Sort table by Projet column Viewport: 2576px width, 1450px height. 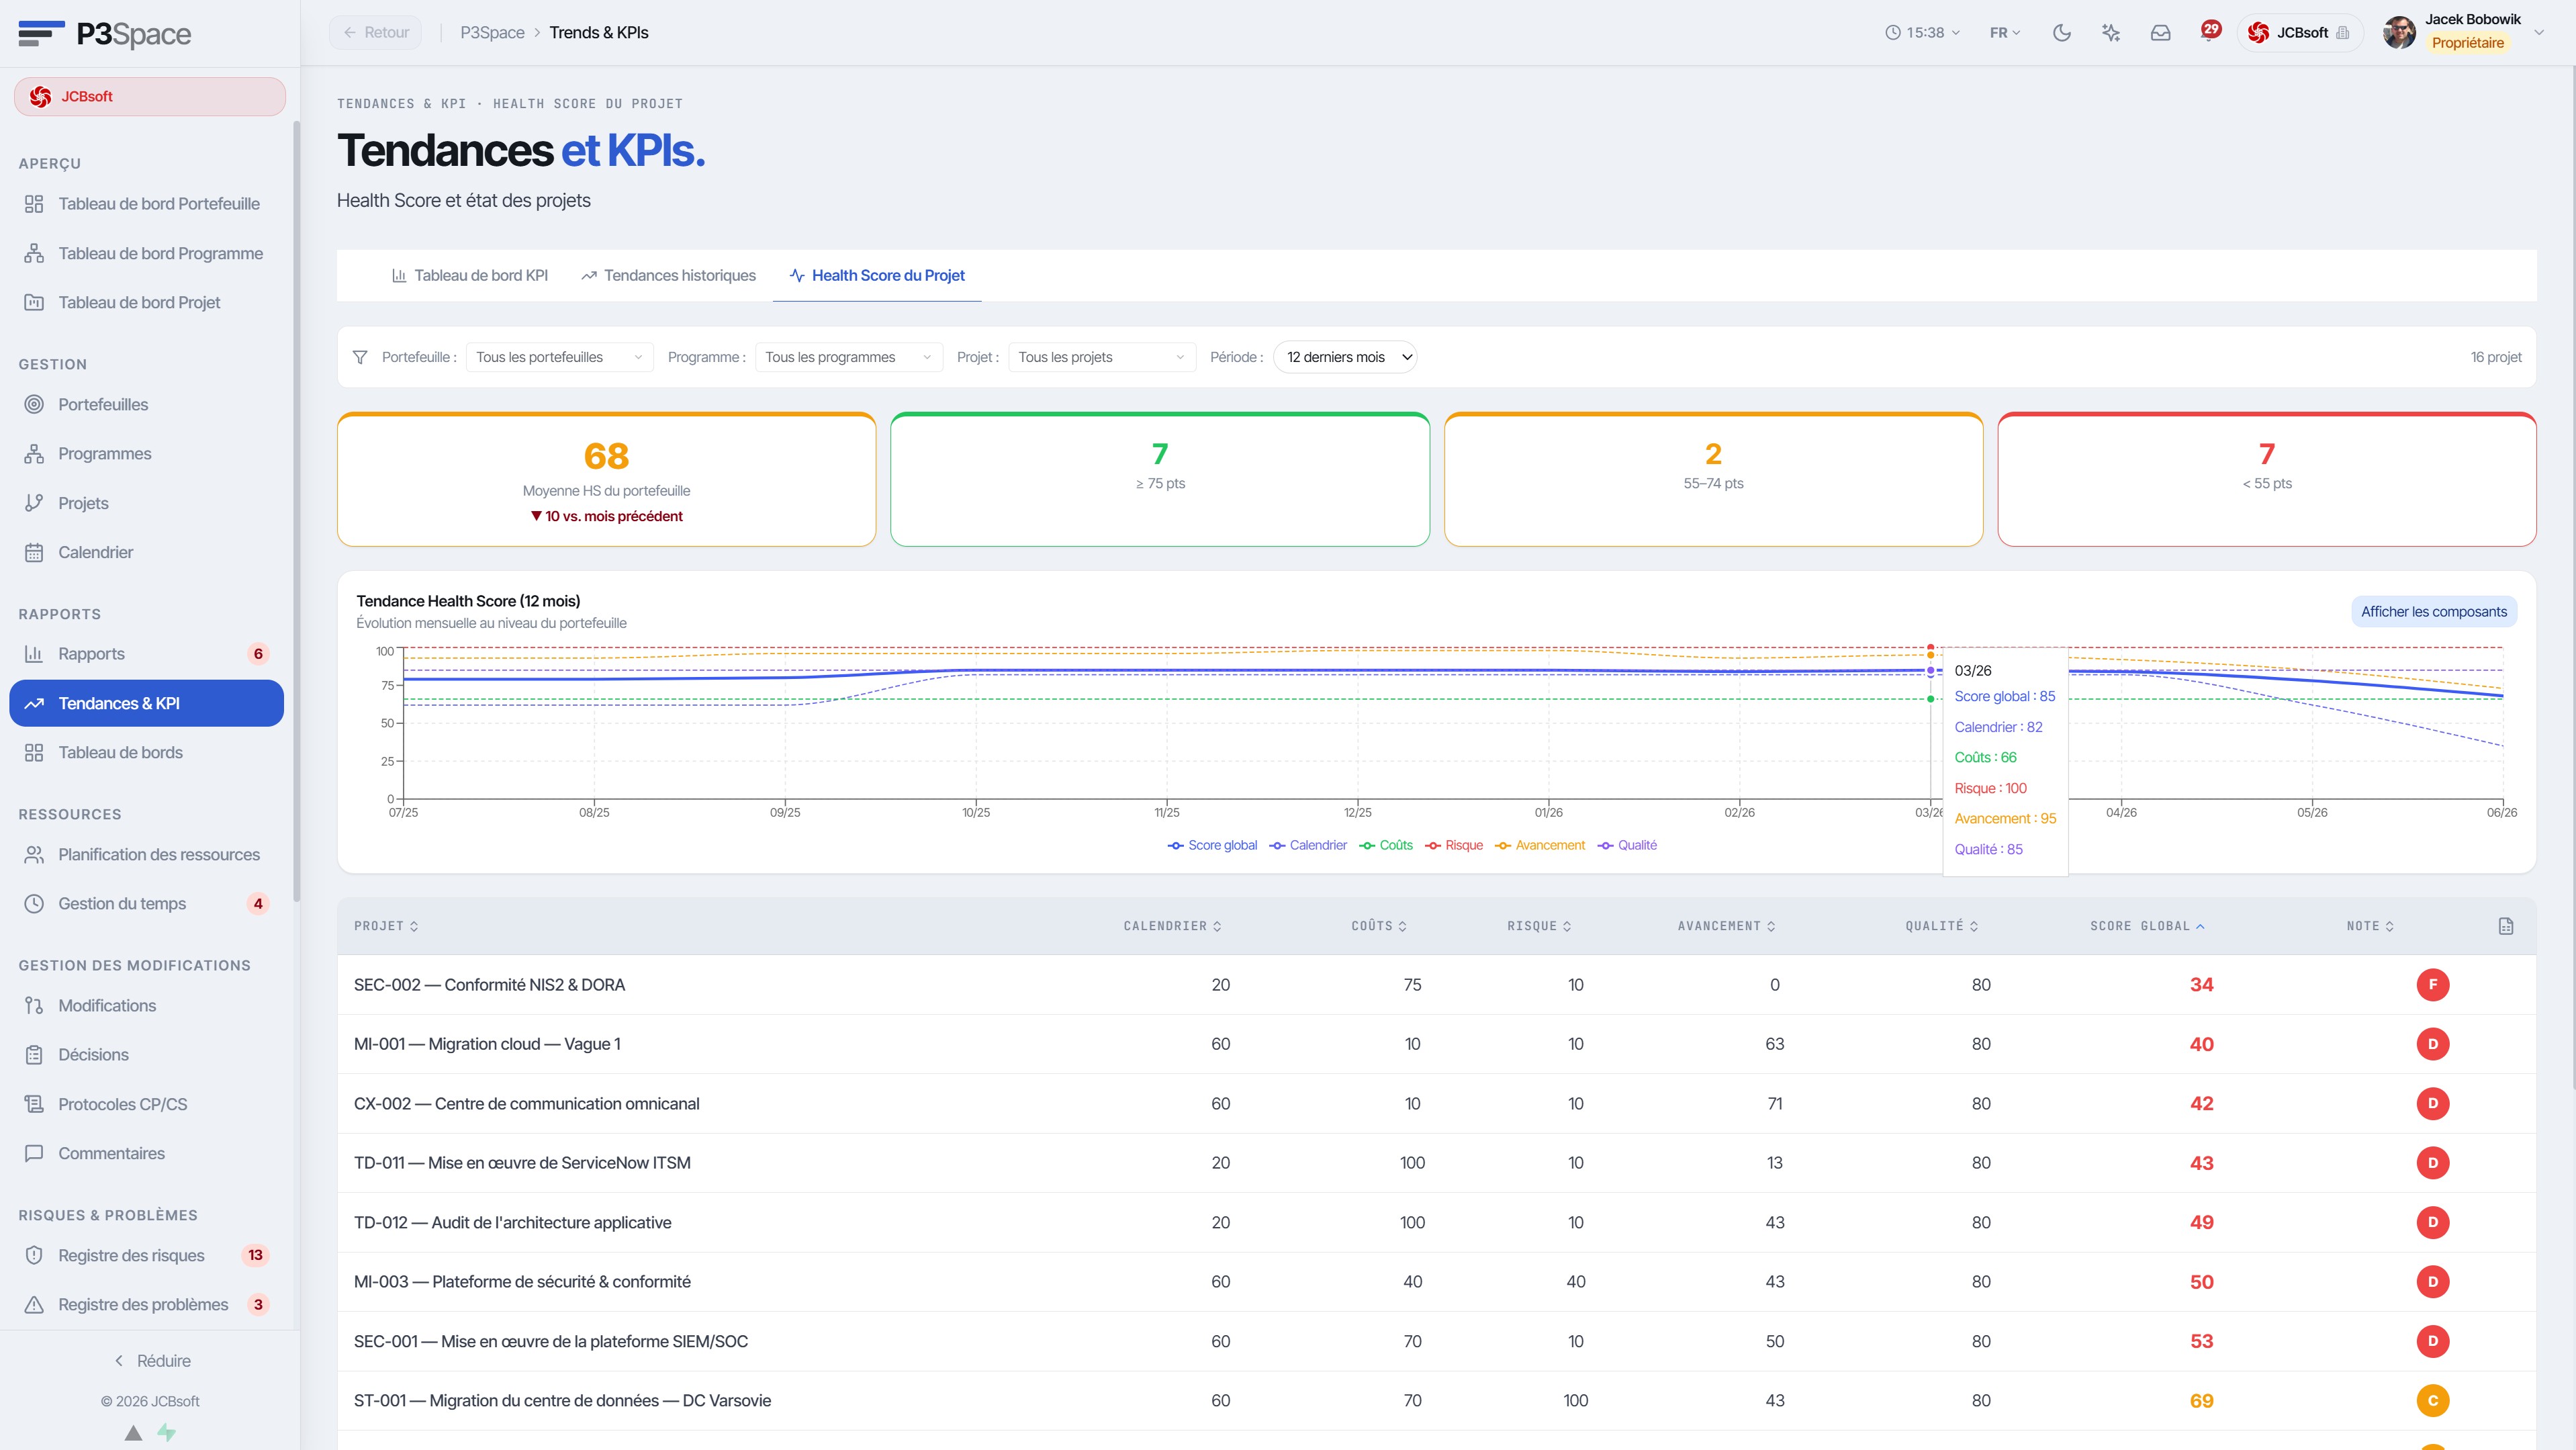click(386, 926)
